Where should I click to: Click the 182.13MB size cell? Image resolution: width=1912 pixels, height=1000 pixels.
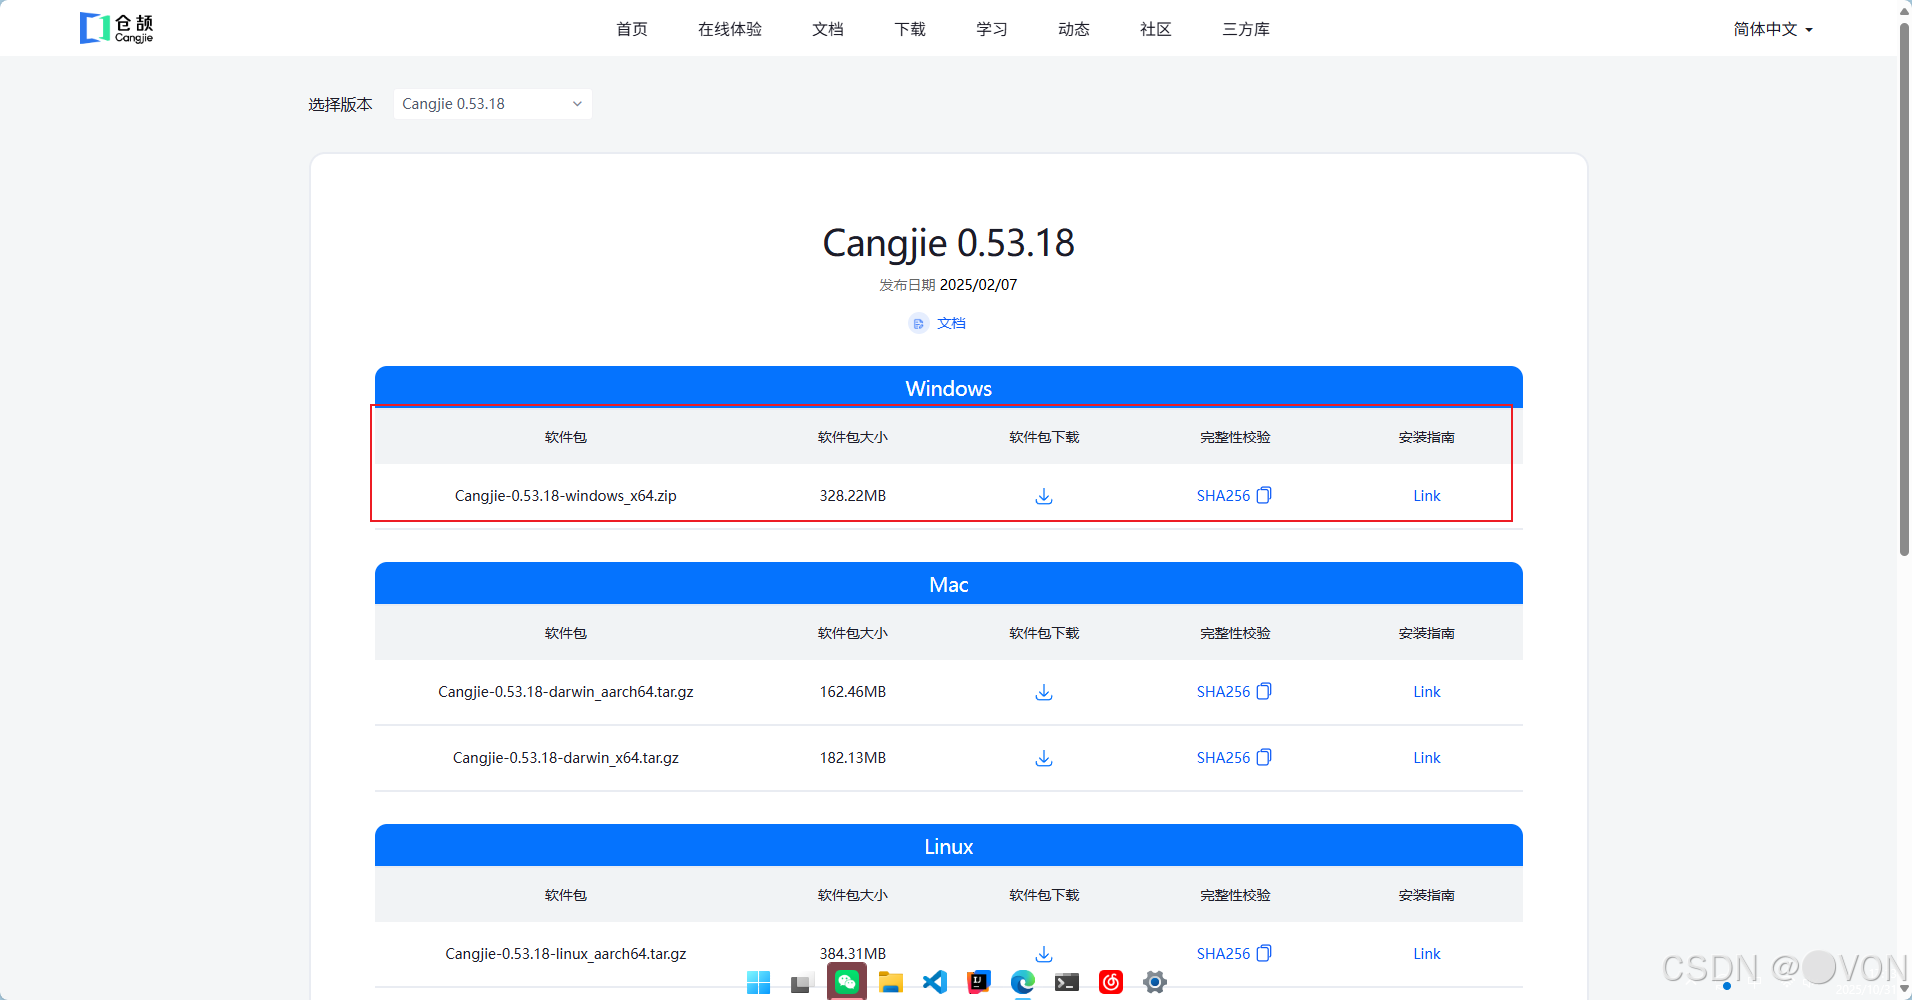pyautogui.click(x=853, y=758)
